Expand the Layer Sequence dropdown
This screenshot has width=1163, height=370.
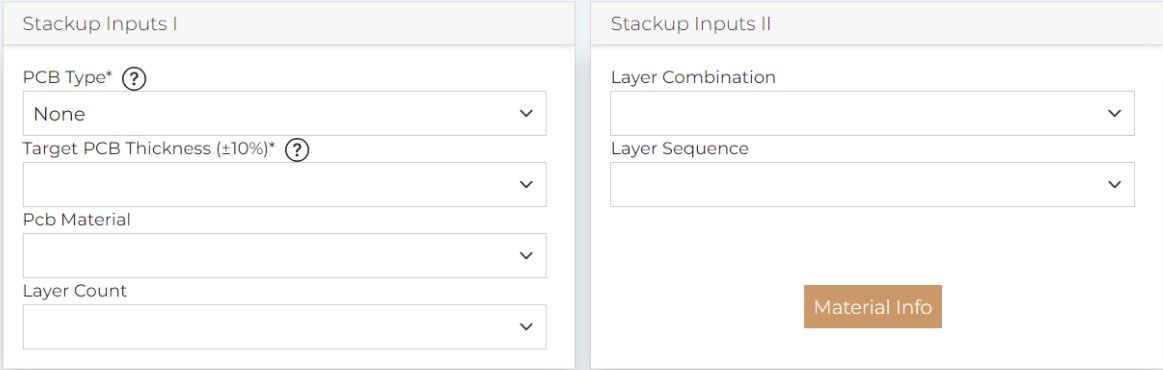(872, 185)
